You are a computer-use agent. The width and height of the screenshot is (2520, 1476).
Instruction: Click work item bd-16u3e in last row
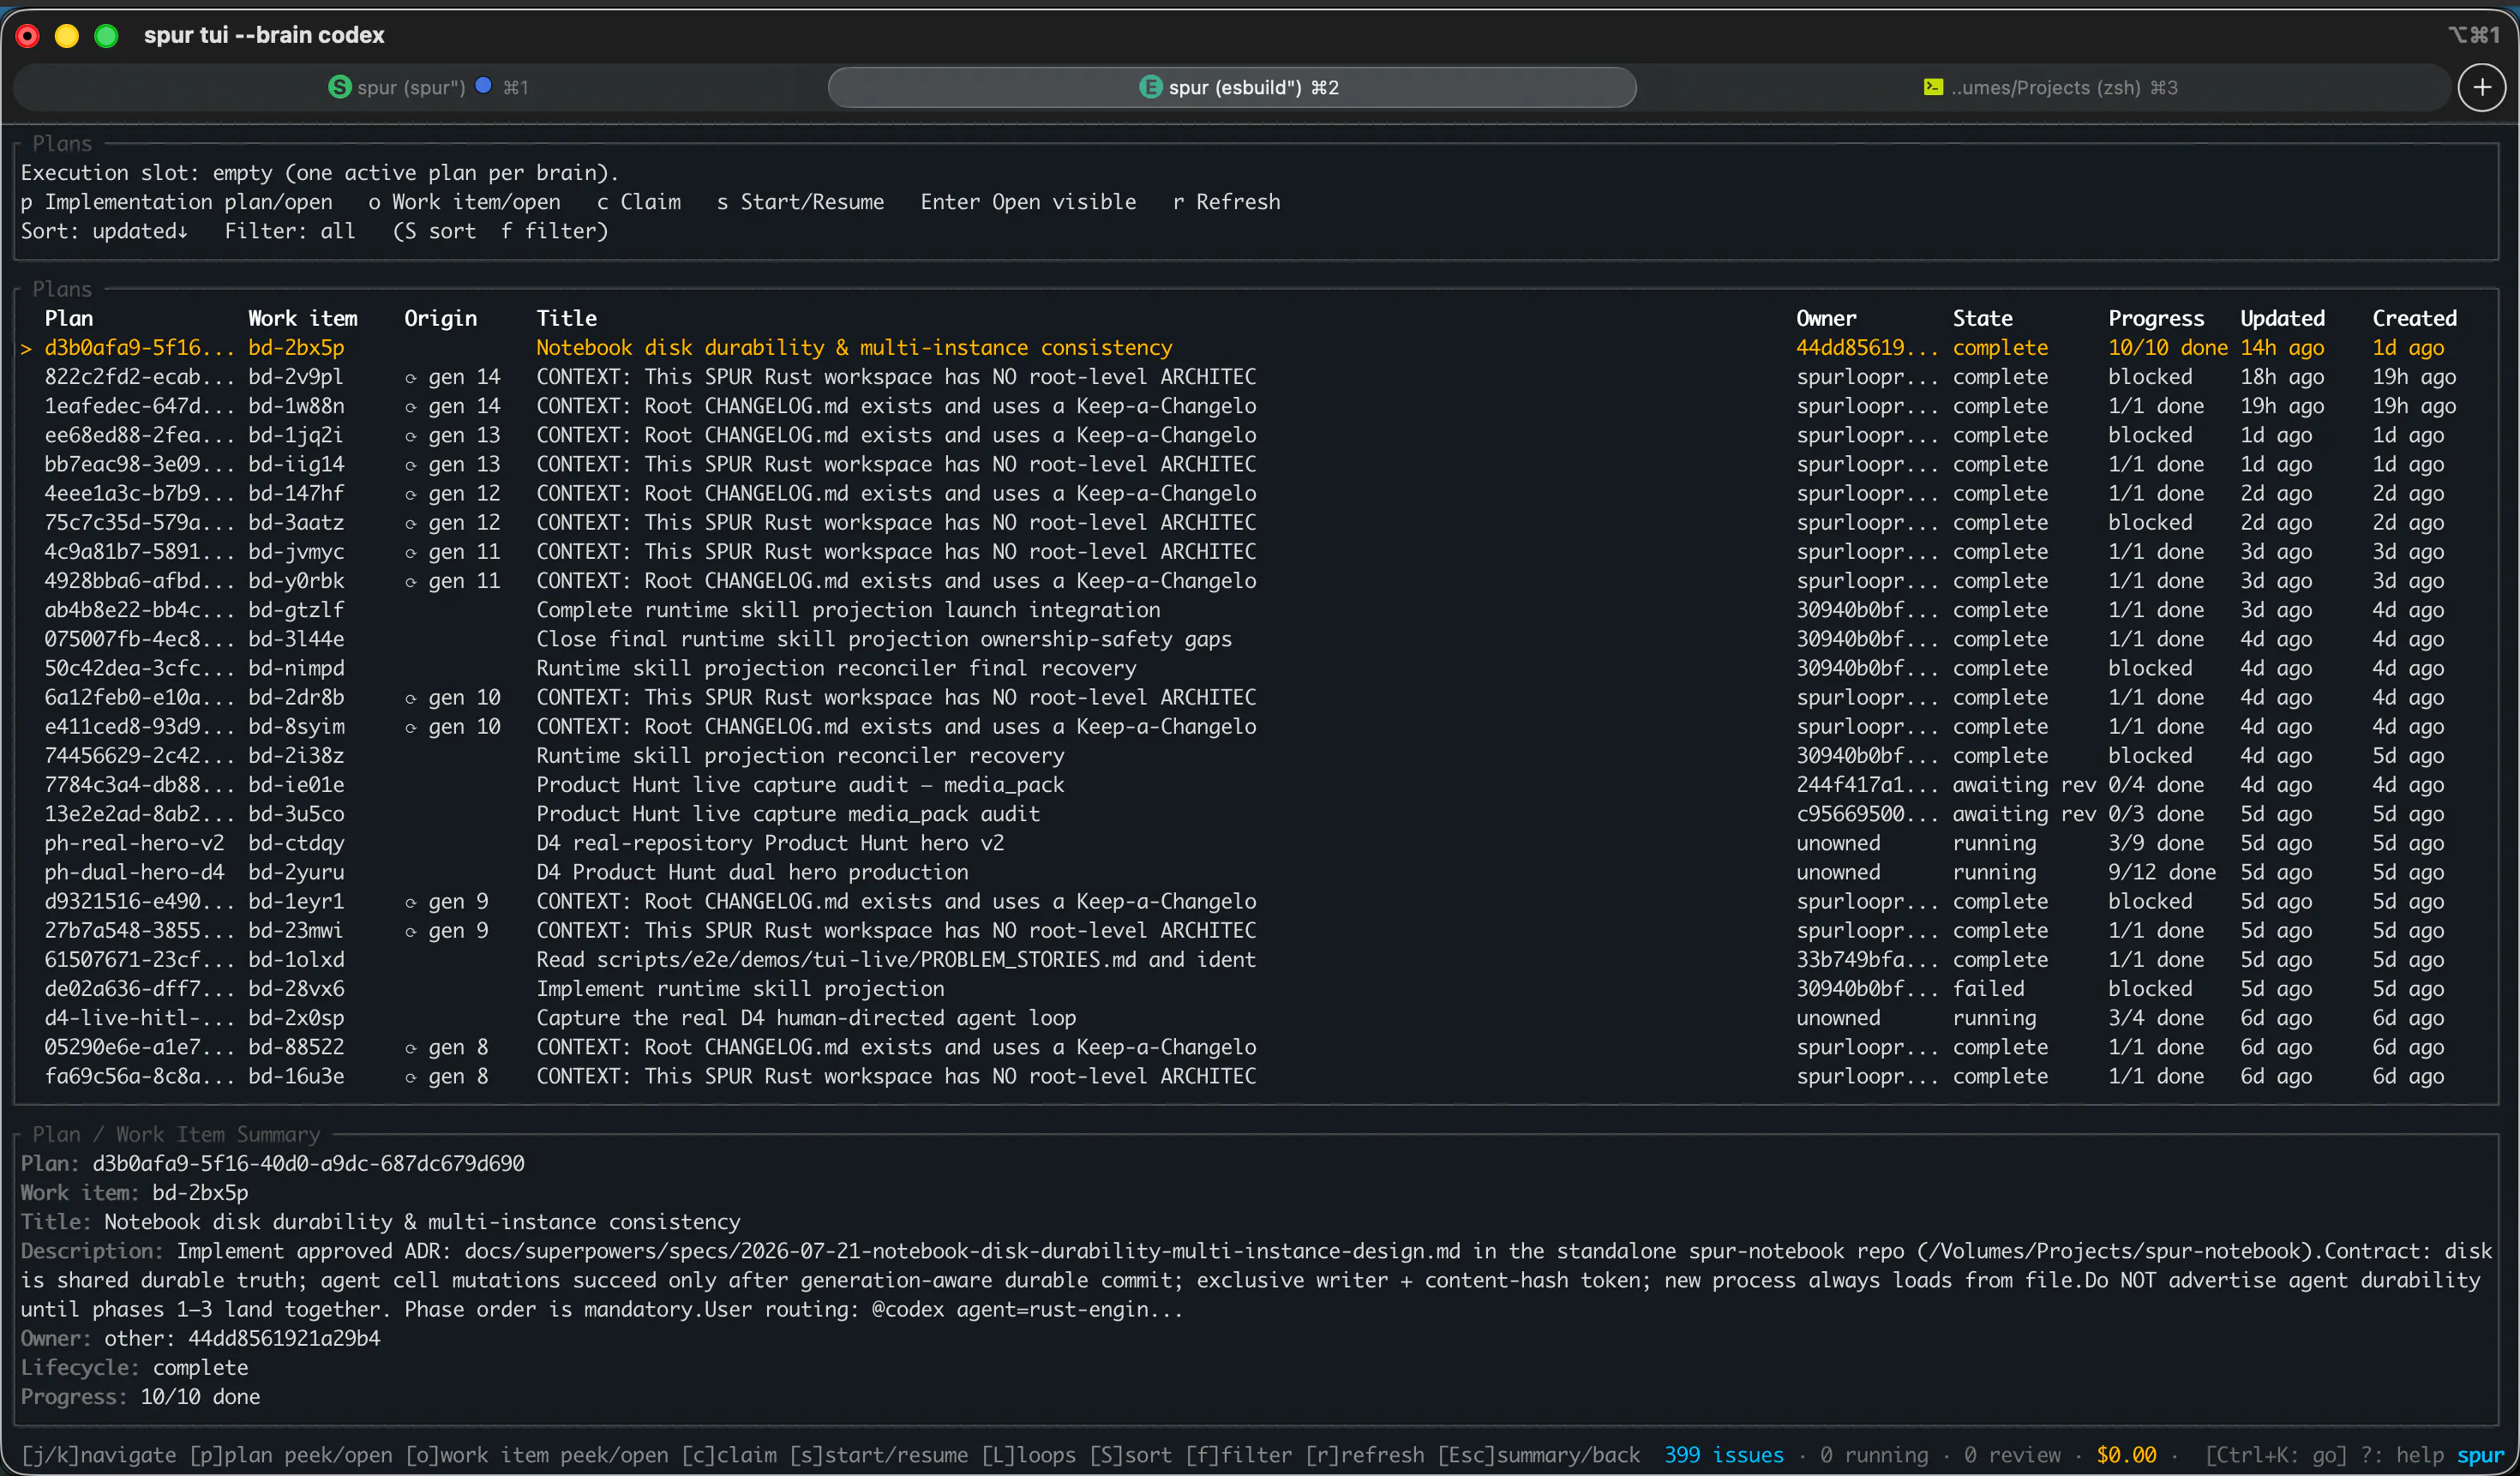[x=296, y=1077]
